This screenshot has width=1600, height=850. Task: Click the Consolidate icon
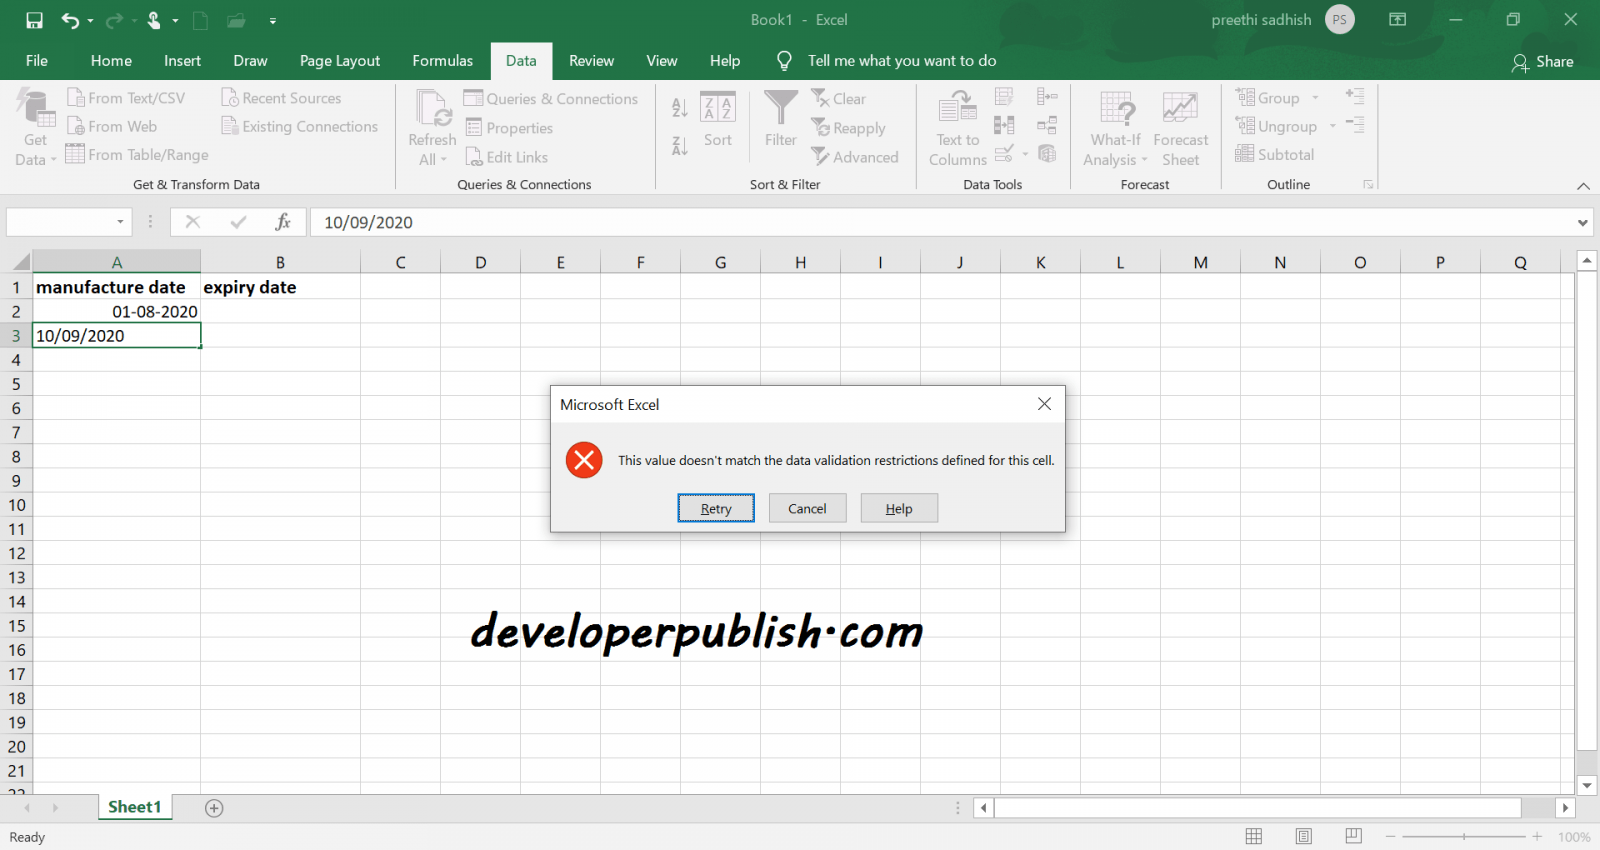pyautogui.click(x=1047, y=97)
